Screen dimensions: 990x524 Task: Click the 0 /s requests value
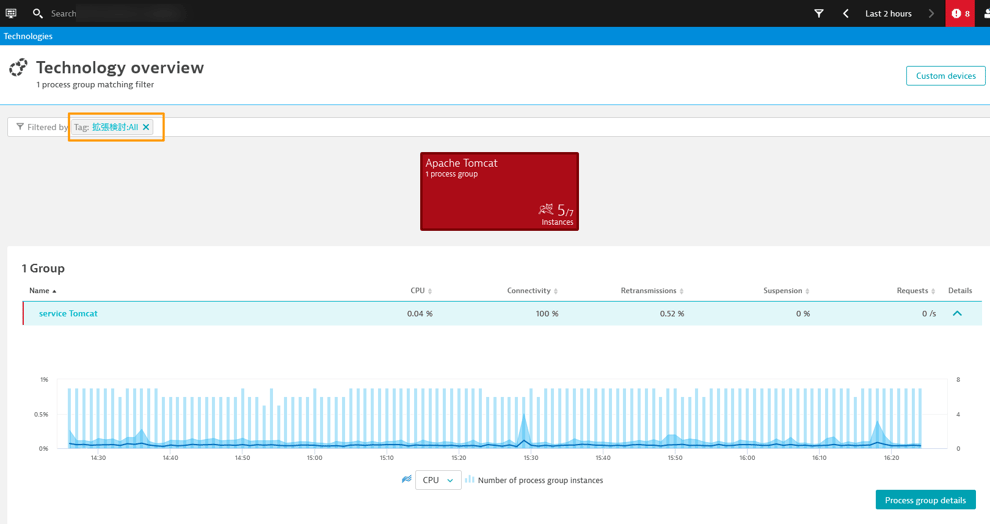tap(929, 313)
